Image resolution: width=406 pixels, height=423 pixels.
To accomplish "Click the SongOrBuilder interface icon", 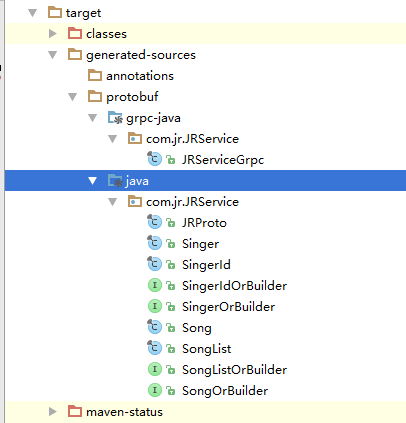I will point(155,390).
